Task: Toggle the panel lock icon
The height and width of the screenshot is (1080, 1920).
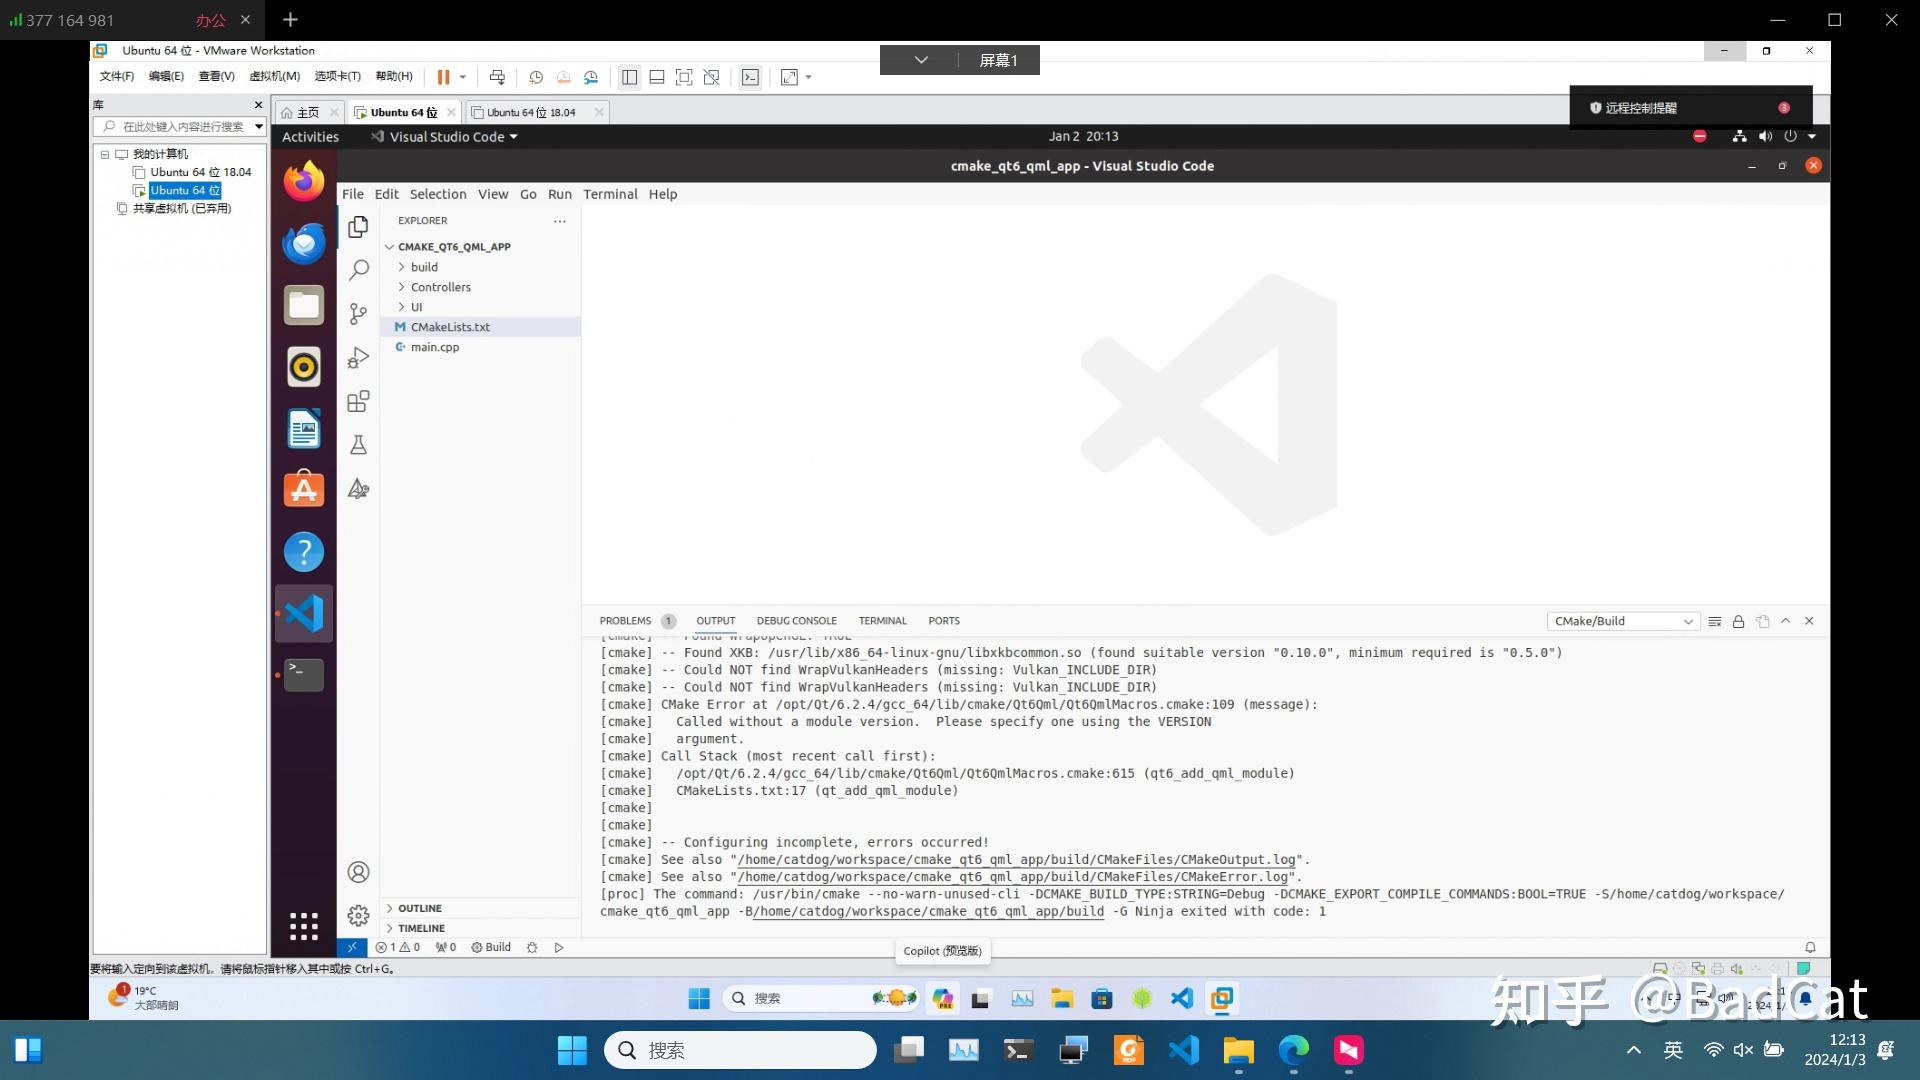Action: click(1738, 621)
